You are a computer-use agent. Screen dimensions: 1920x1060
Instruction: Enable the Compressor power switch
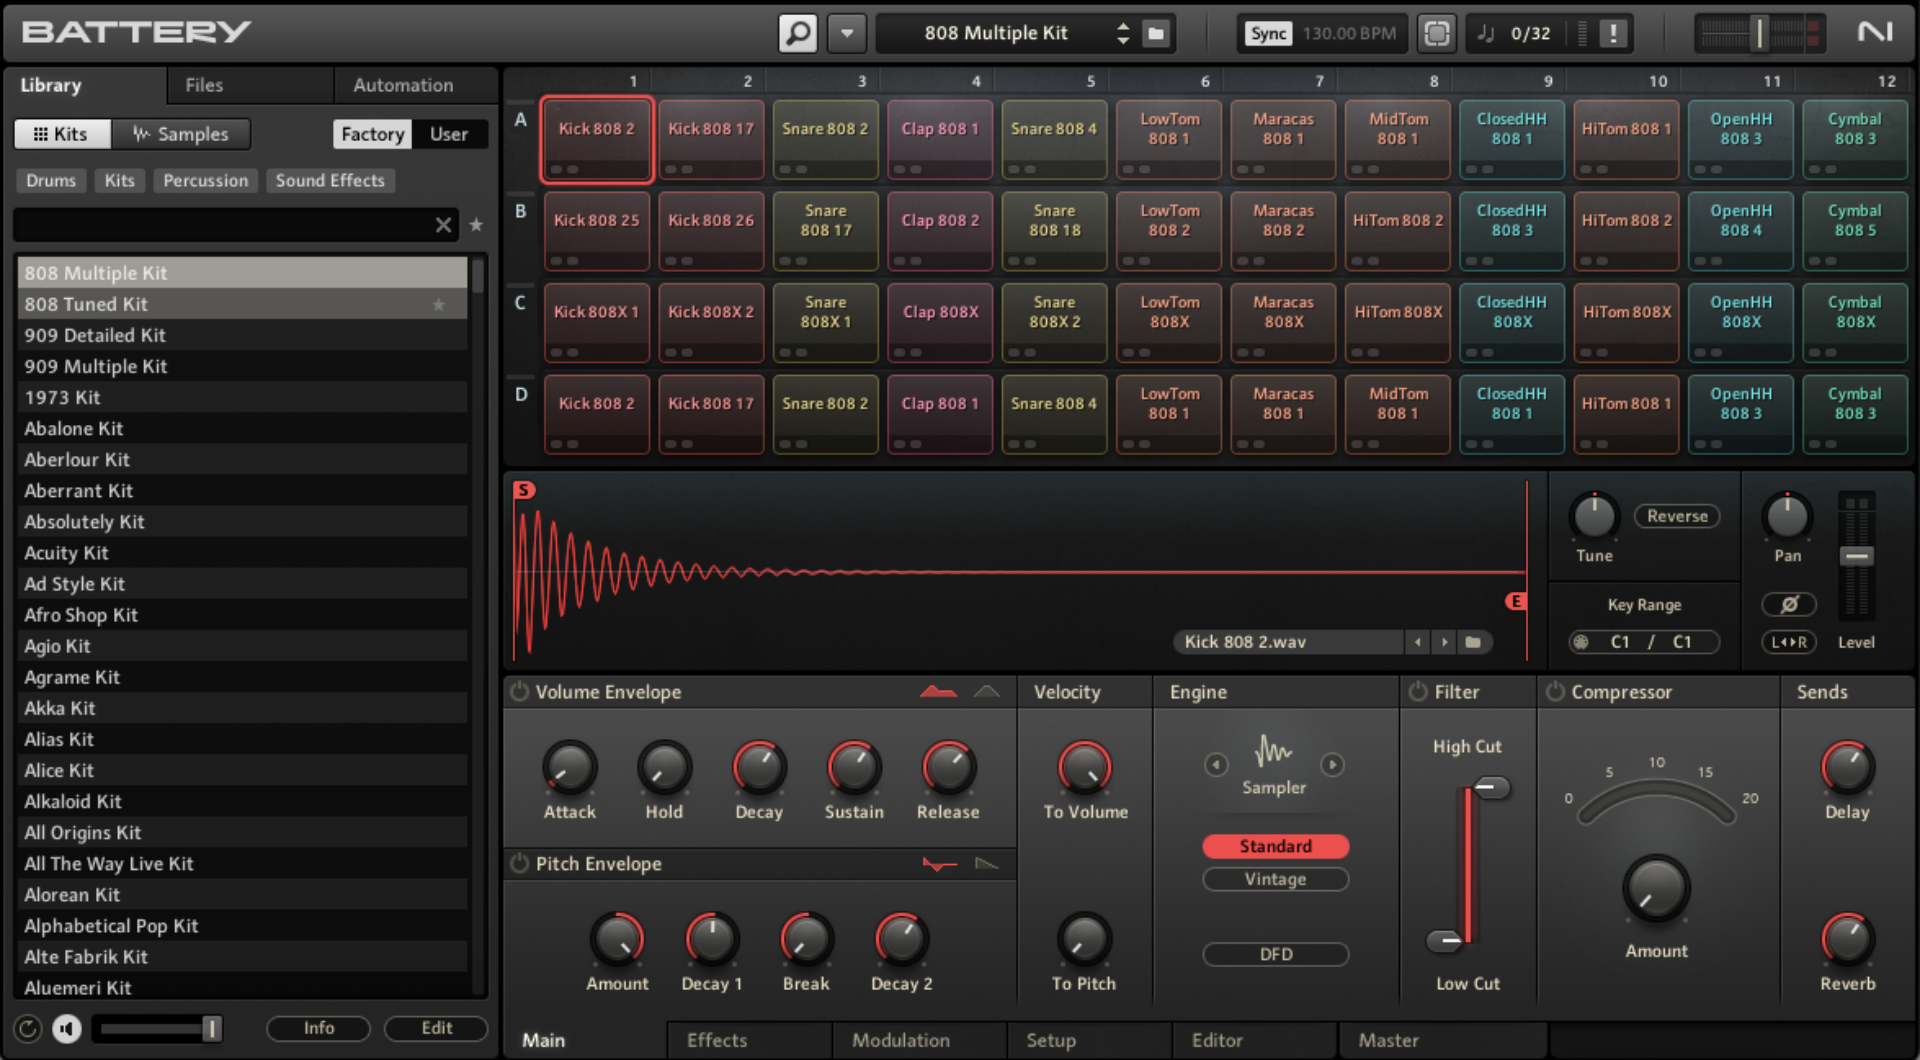(x=1554, y=691)
